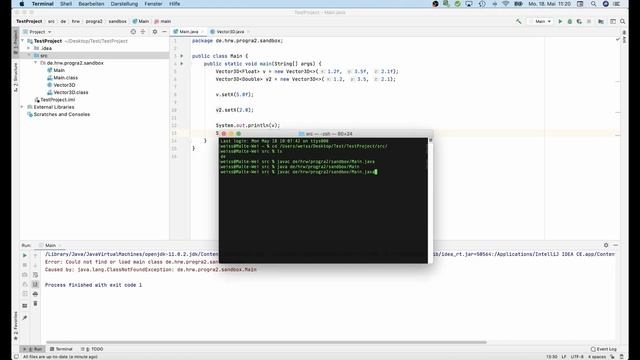Click the grayed Stop icon in main toolbar
The height and width of the screenshot is (360, 640).
[589, 21]
